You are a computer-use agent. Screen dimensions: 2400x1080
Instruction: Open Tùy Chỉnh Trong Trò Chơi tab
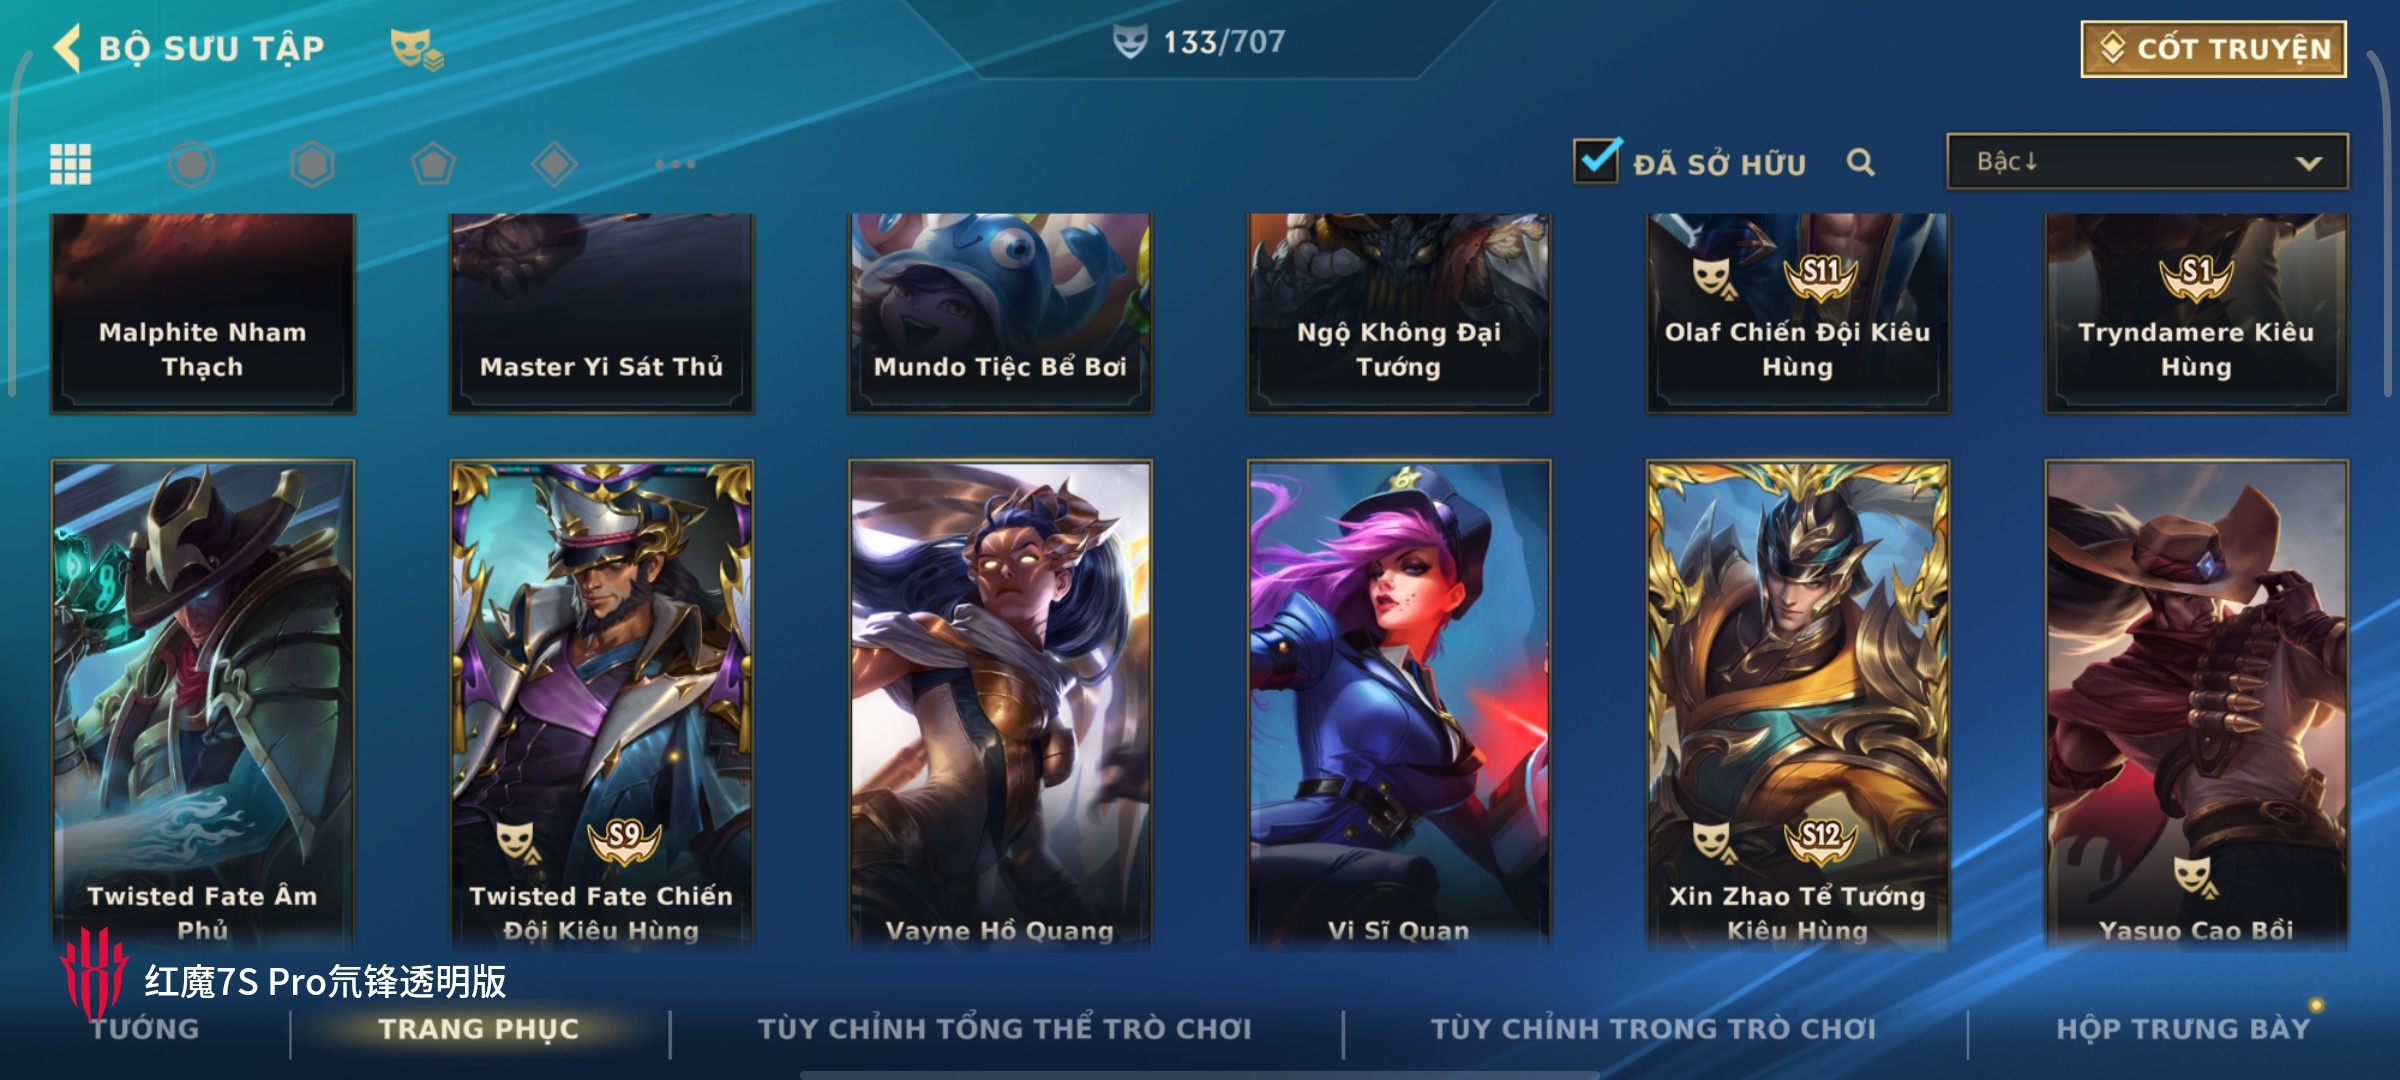point(1653,1029)
